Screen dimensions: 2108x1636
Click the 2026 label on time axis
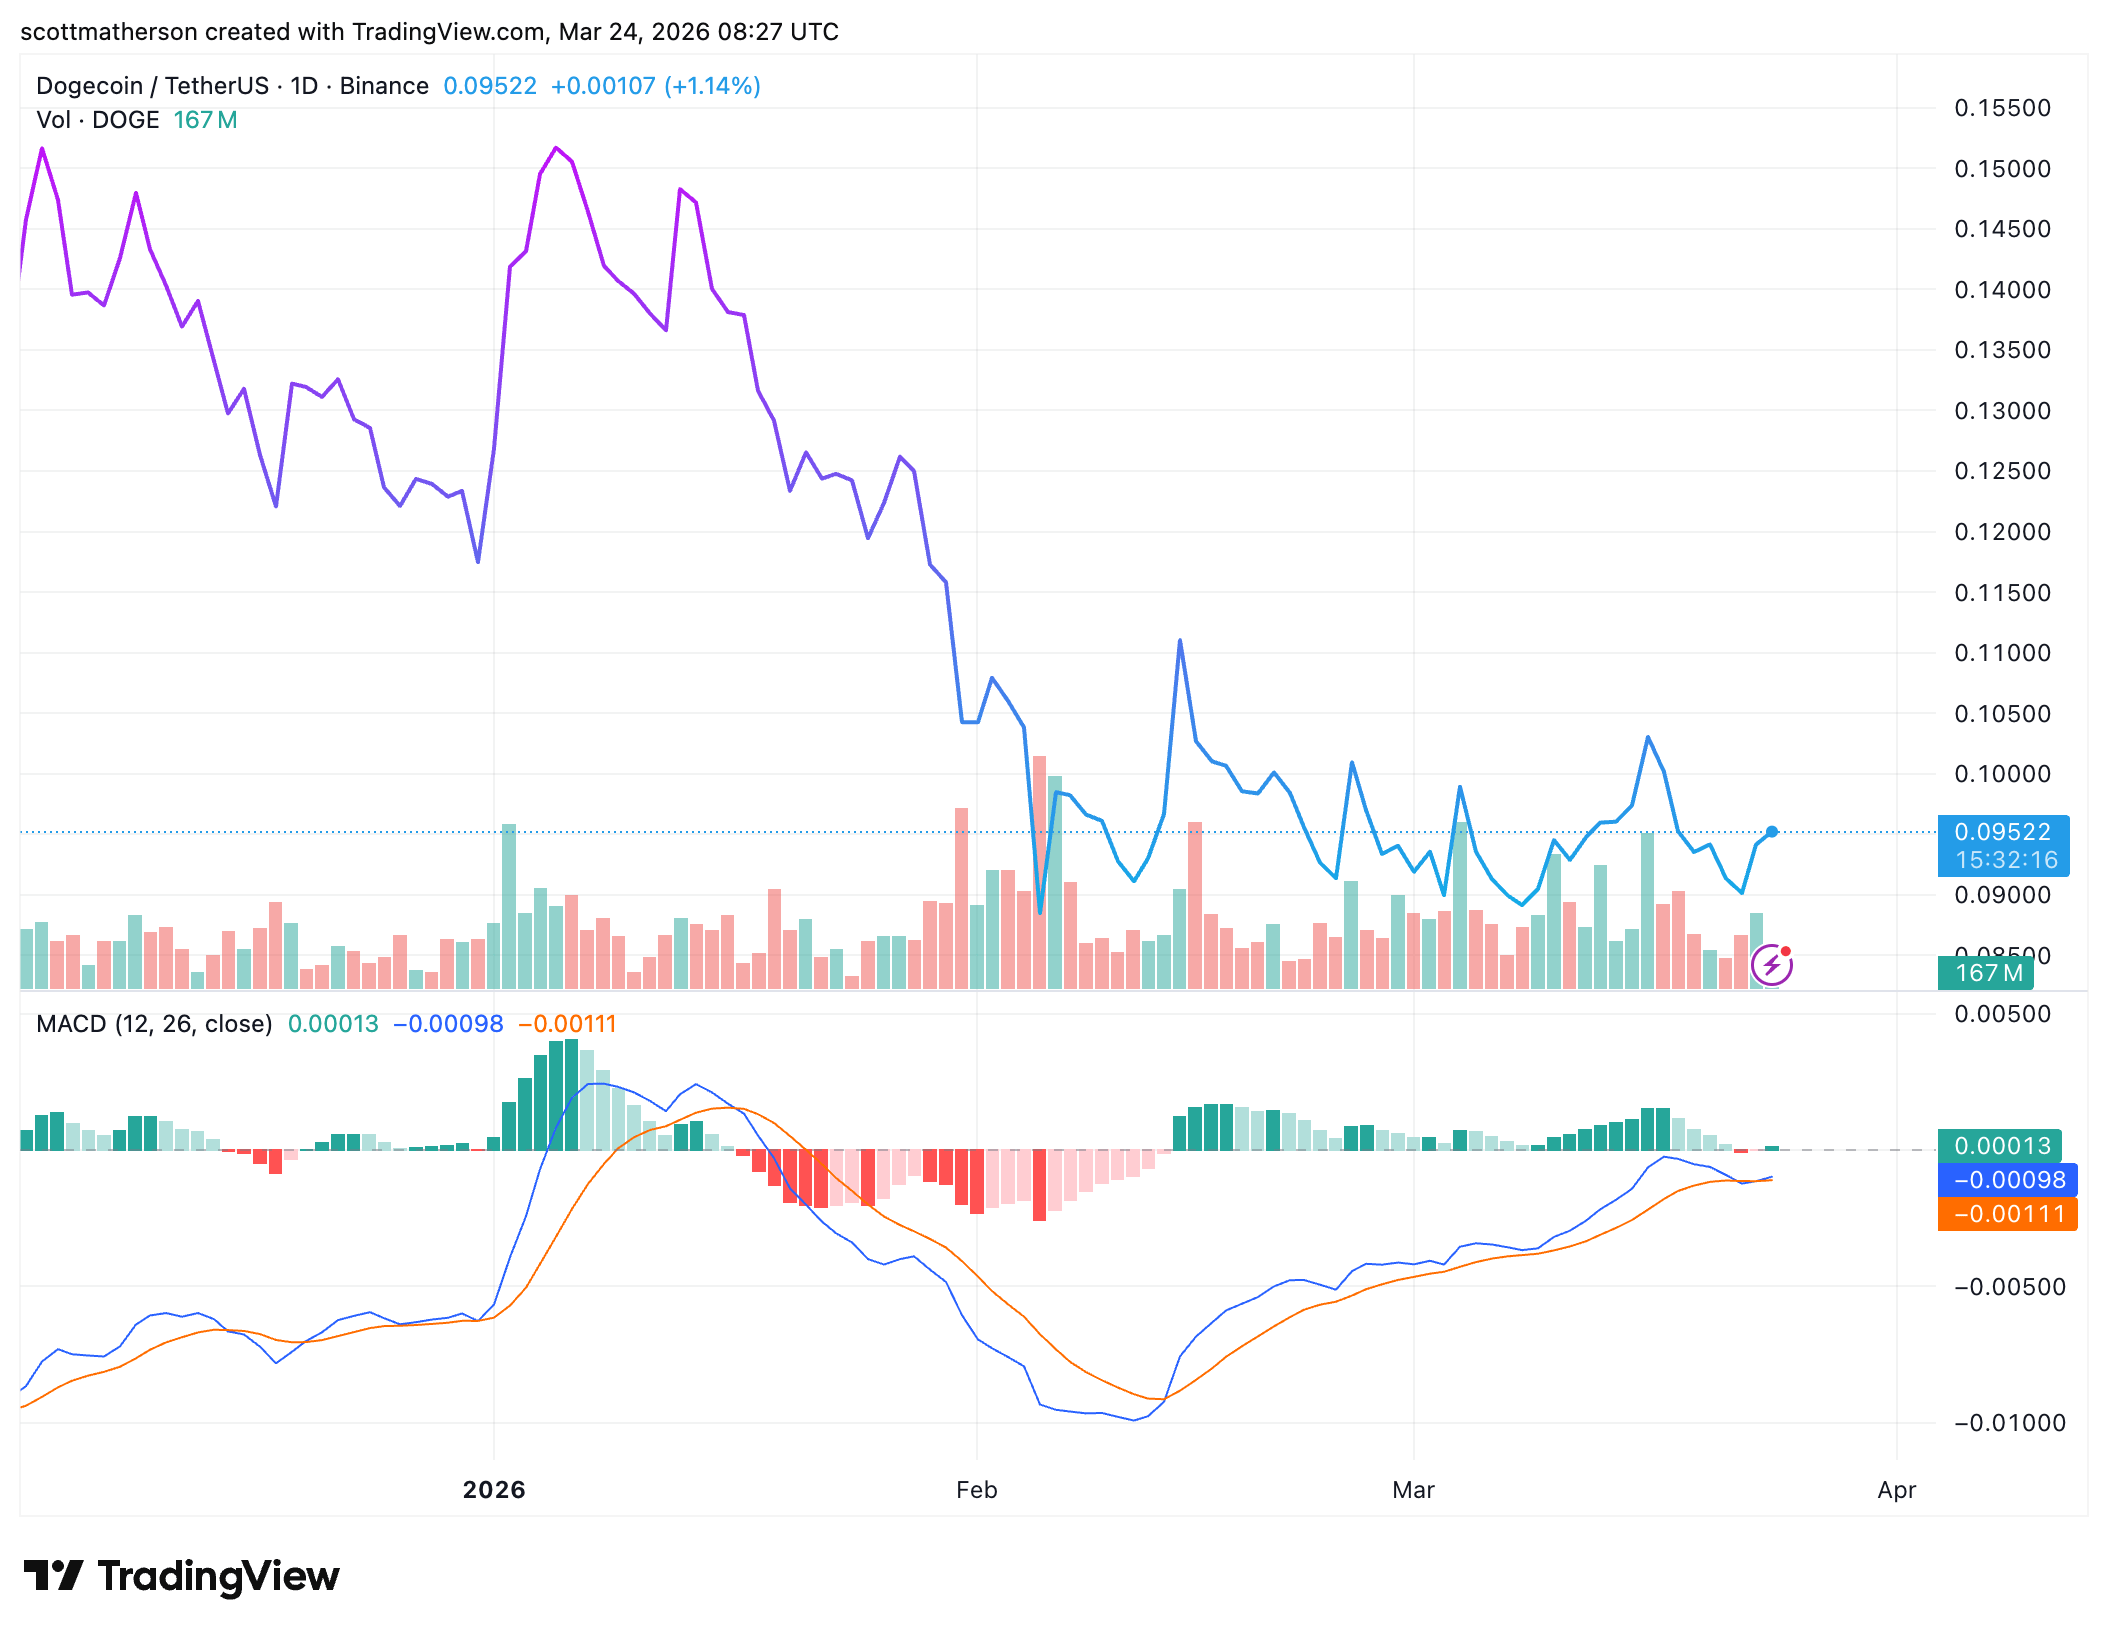click(494, 1490)
